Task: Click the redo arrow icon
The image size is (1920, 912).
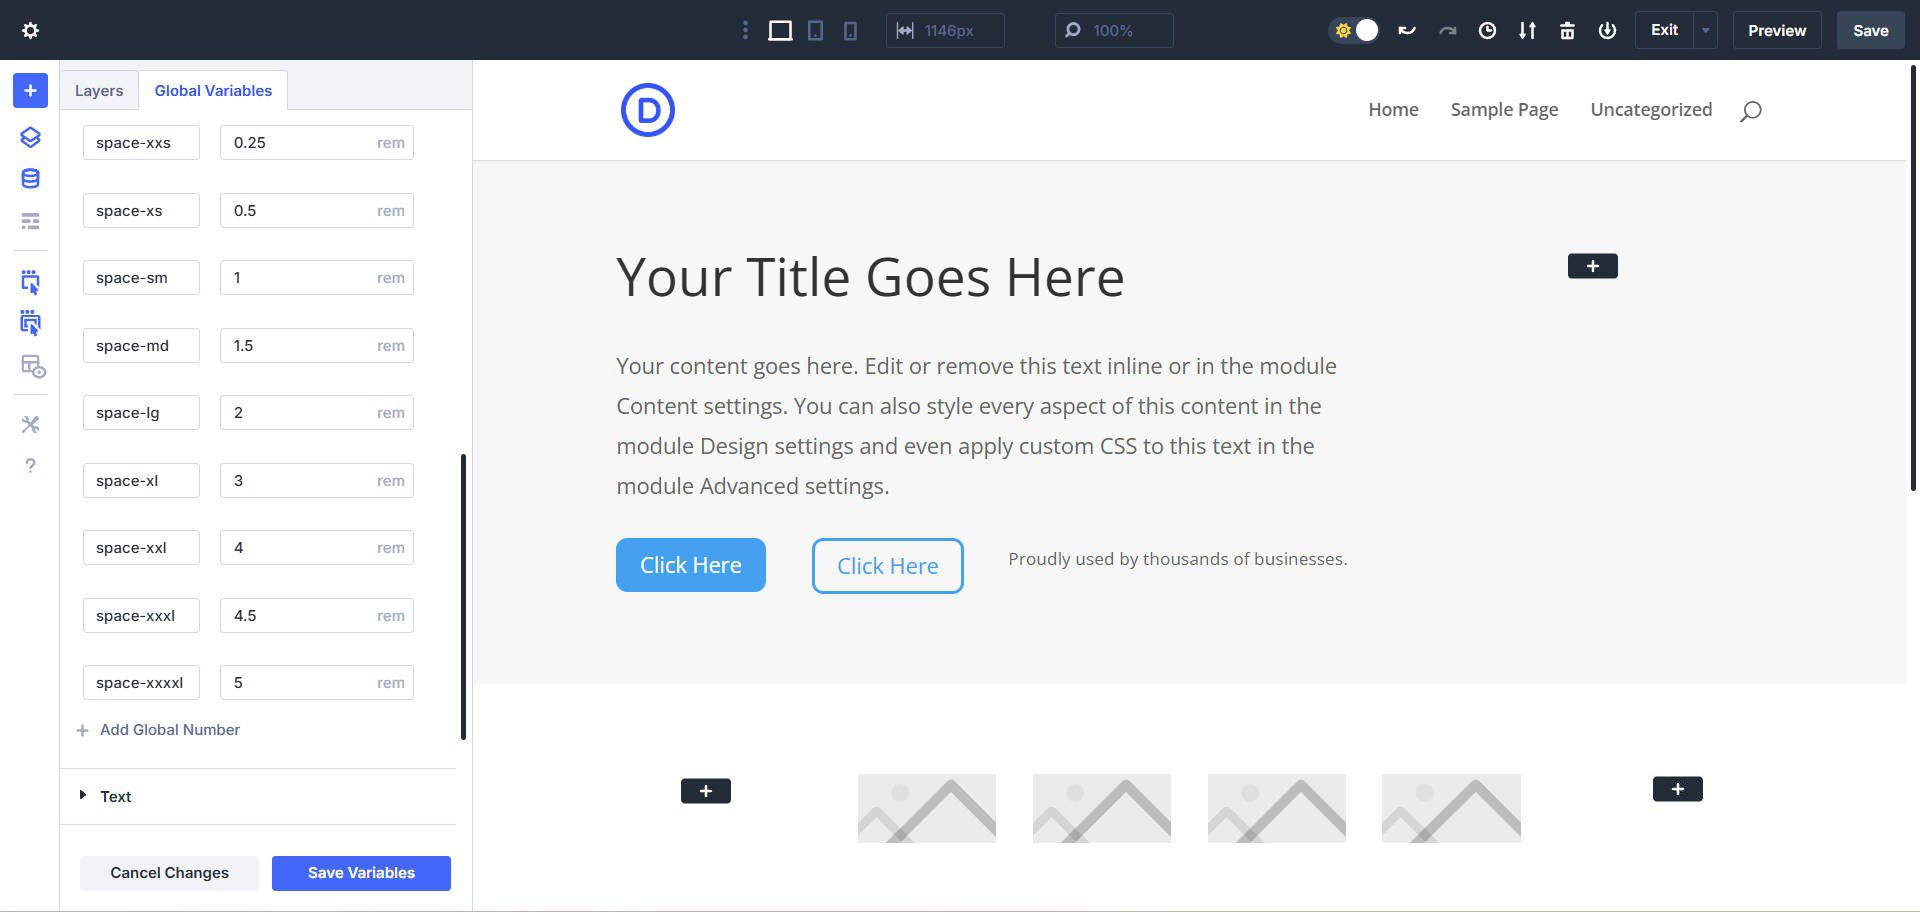Action: (x=1447, y=30)
